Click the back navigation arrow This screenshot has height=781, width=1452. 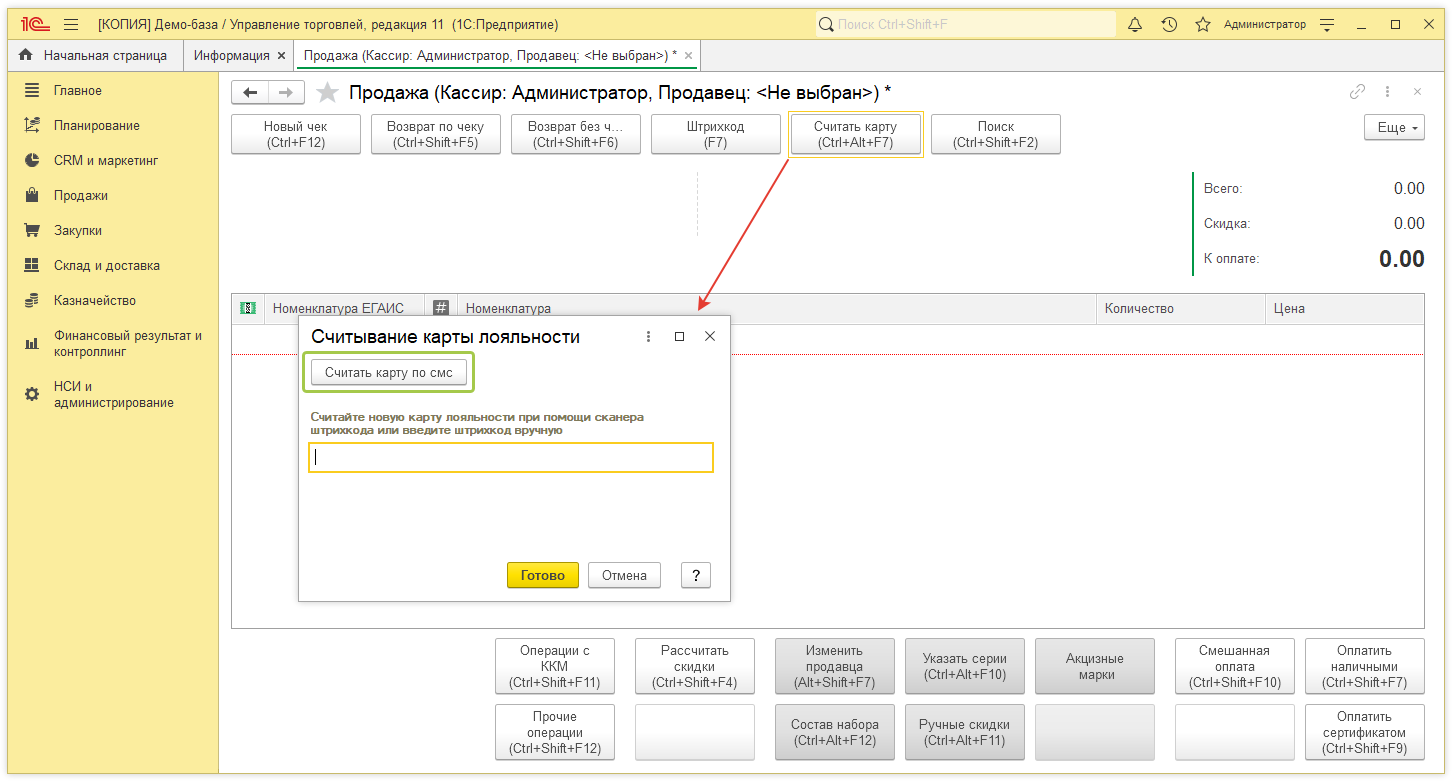coord(250,93)
